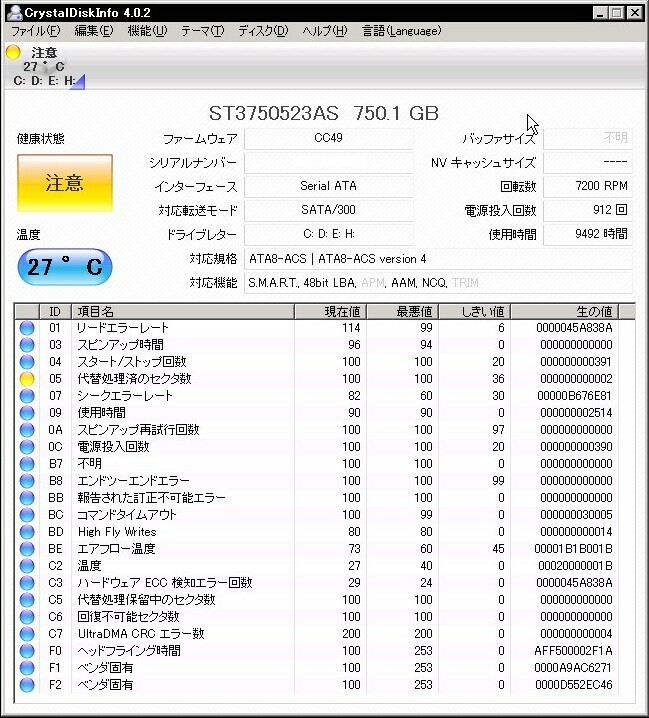Click the しきい値 column header

coord(475,312)
